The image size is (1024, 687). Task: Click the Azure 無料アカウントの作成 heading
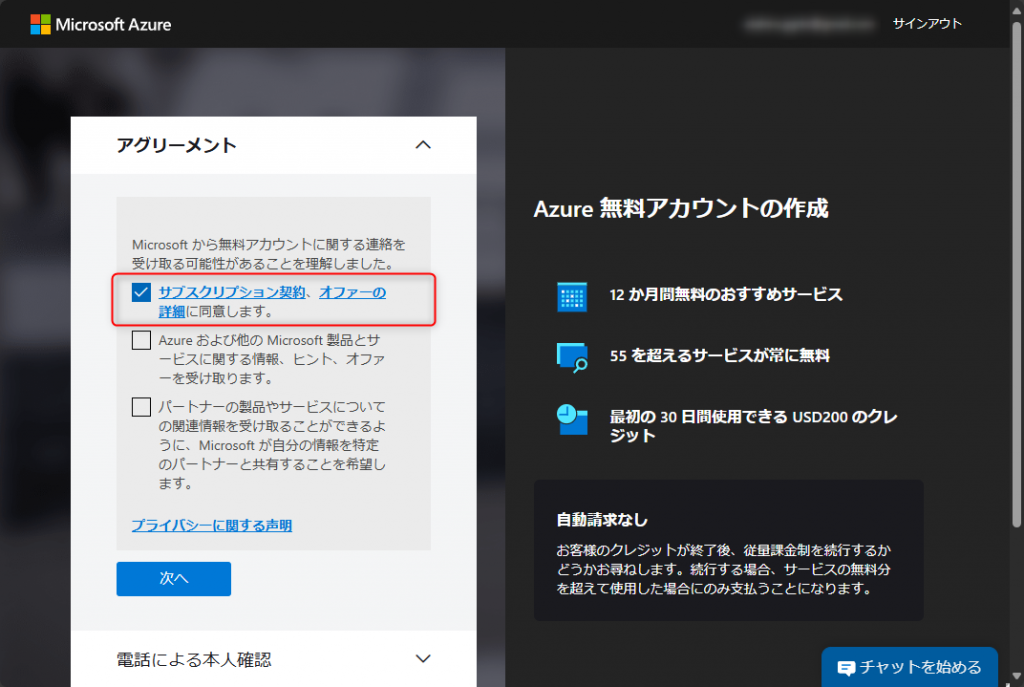coord(681,208)
